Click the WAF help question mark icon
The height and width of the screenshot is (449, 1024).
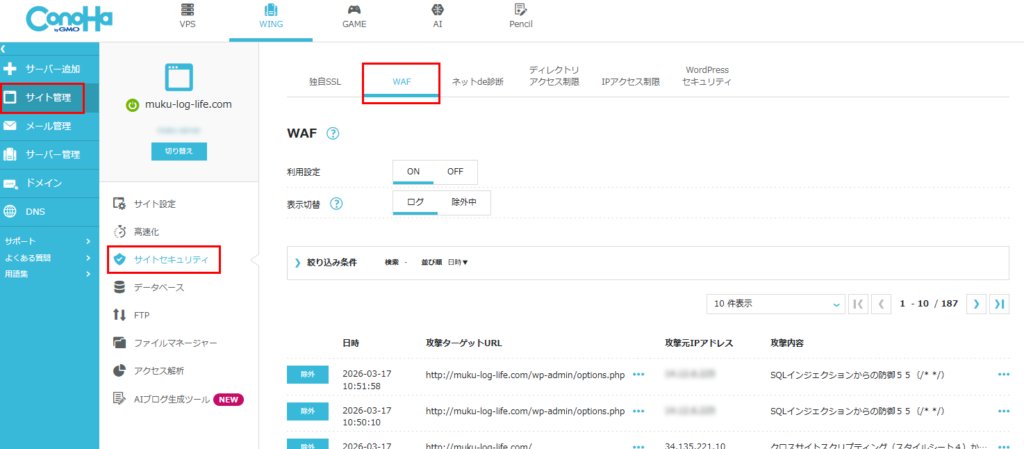pos(333,134)
